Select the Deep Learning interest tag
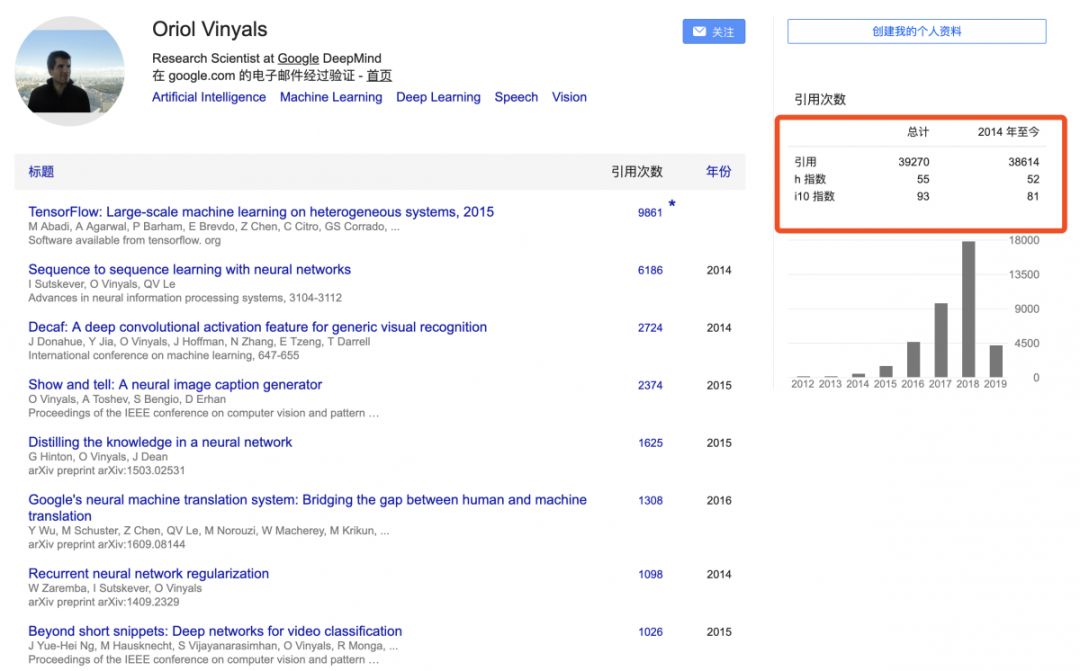Viewport: 1080px width, 671px height. pyautogui.click(x=438, y=97)
